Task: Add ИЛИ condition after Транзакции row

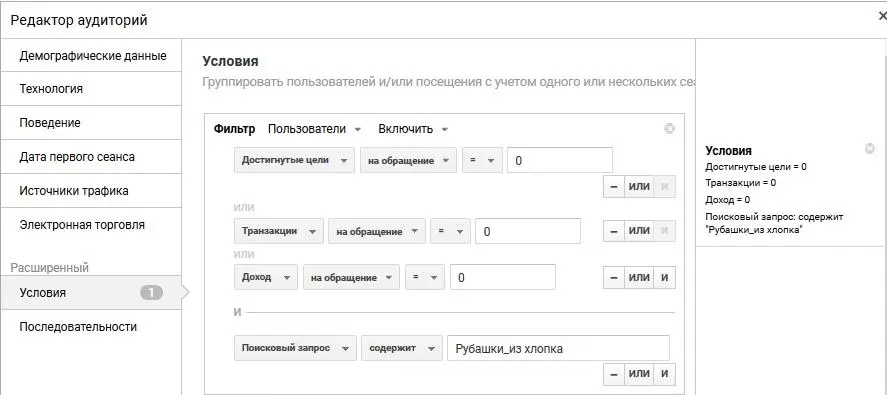Action: click(639, 231)
